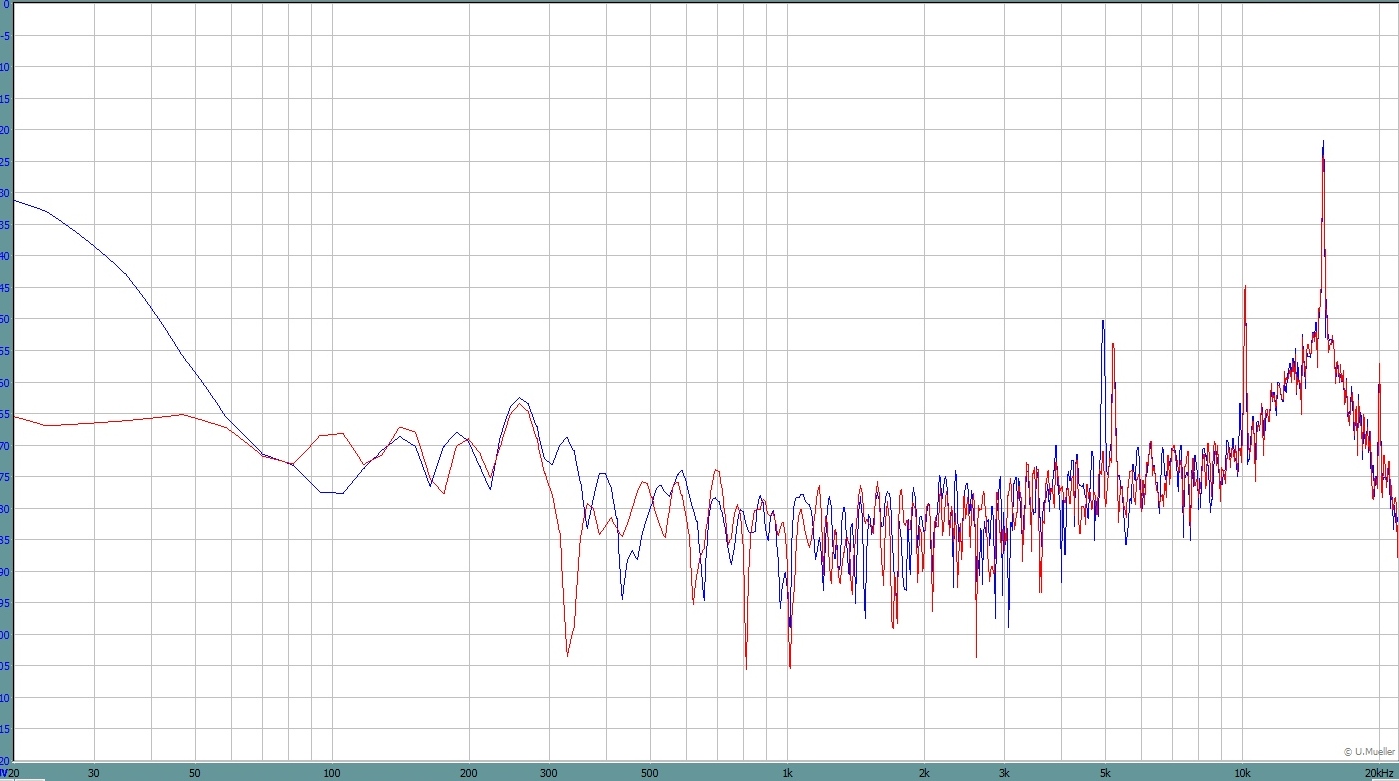
Task: Select the 100 frequency axis label
Action: point(332,773)
